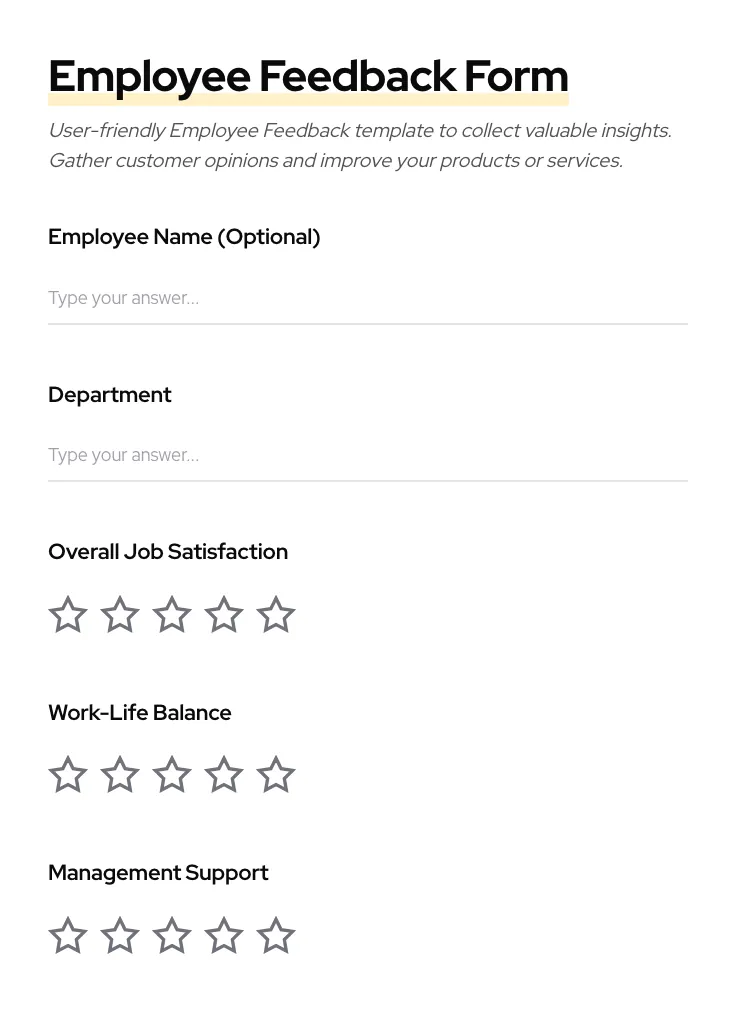Give Management Support 3 stars

(172, 935)
